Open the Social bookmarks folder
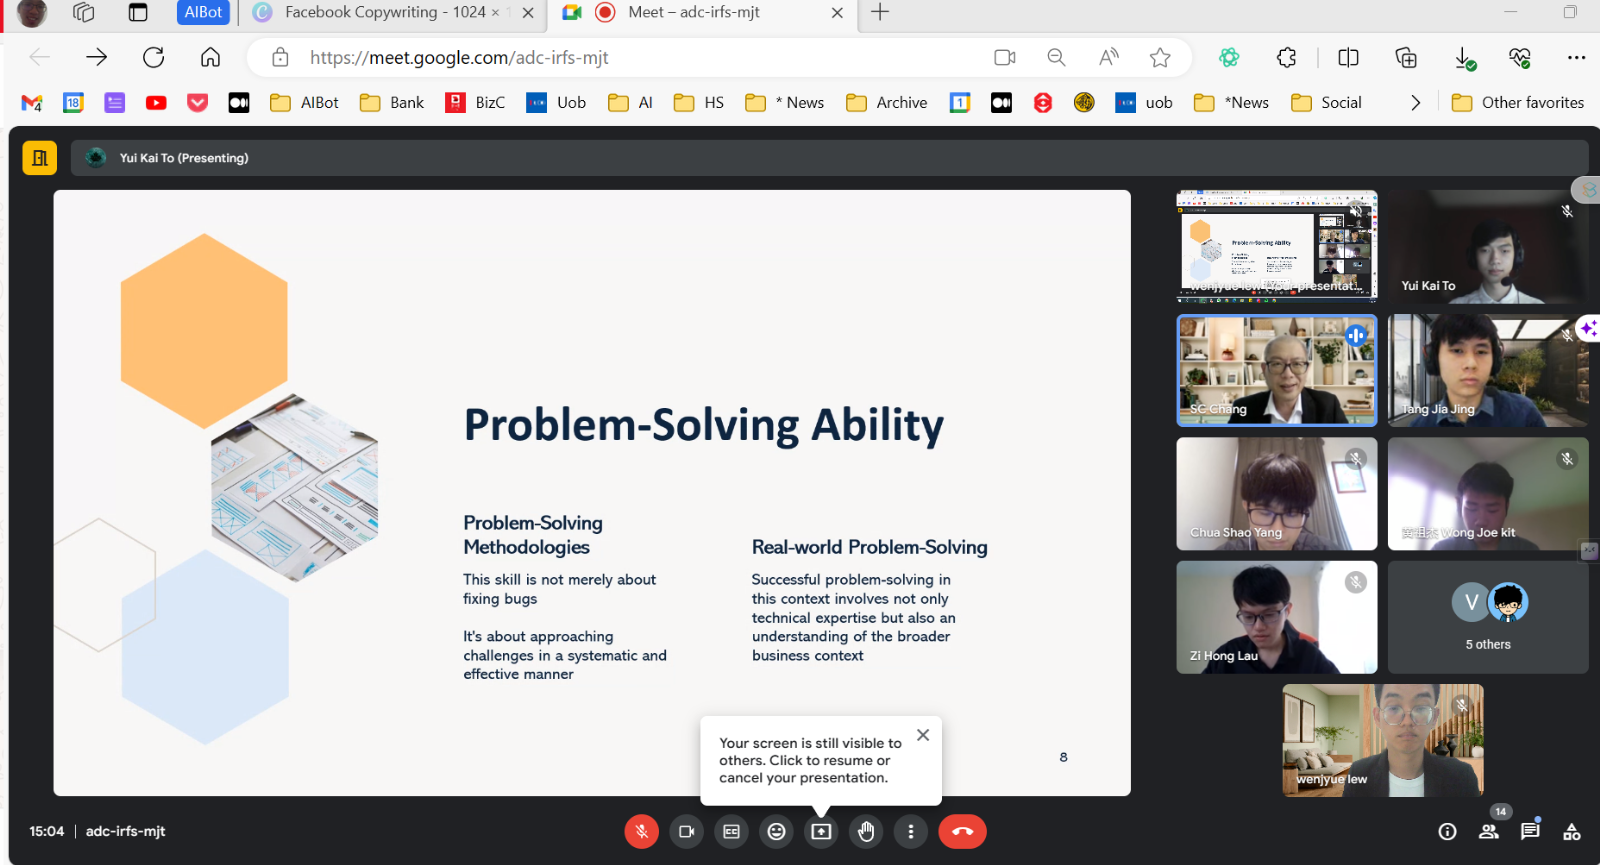Viewport: 1600px width, 865px height. pyautogui.click(x=1327, y=102)
